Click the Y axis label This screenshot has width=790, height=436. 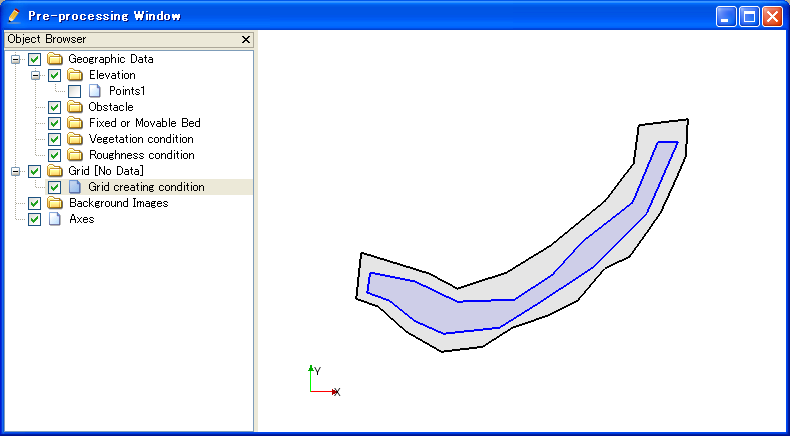click(x=317, y=371)
